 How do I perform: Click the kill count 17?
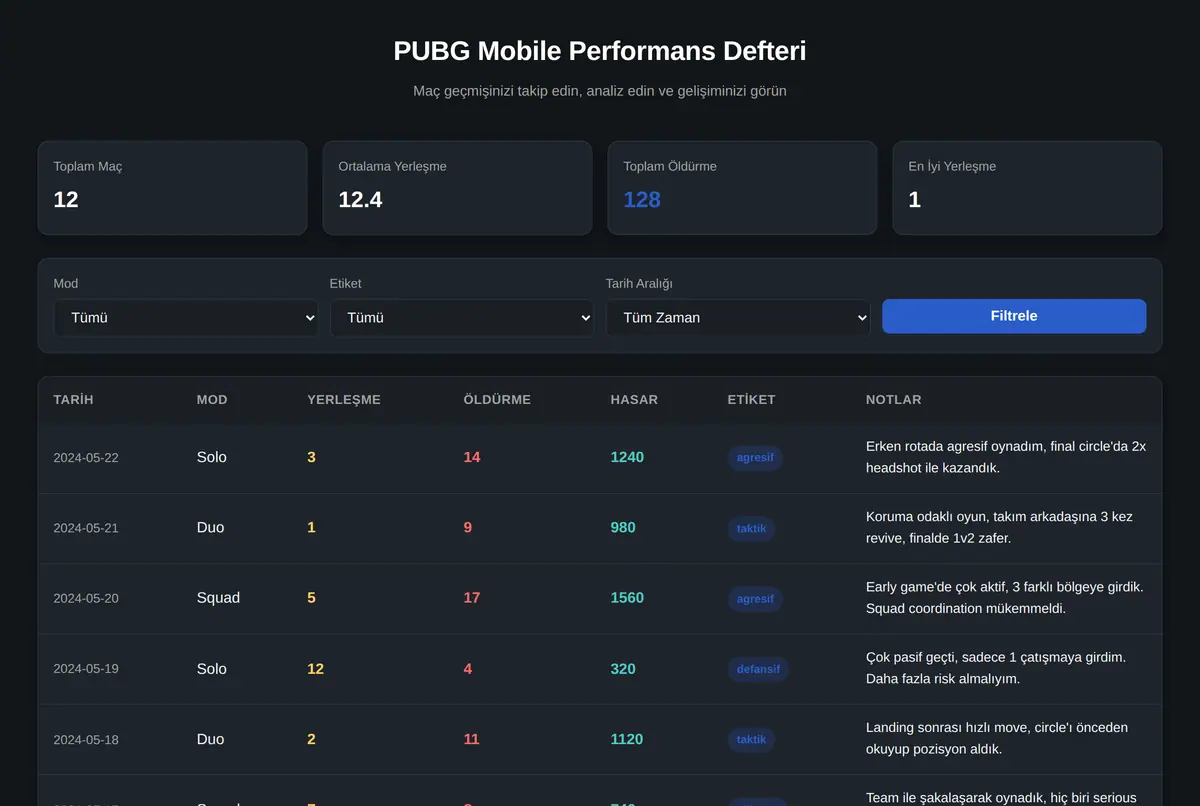click(472, 598)
